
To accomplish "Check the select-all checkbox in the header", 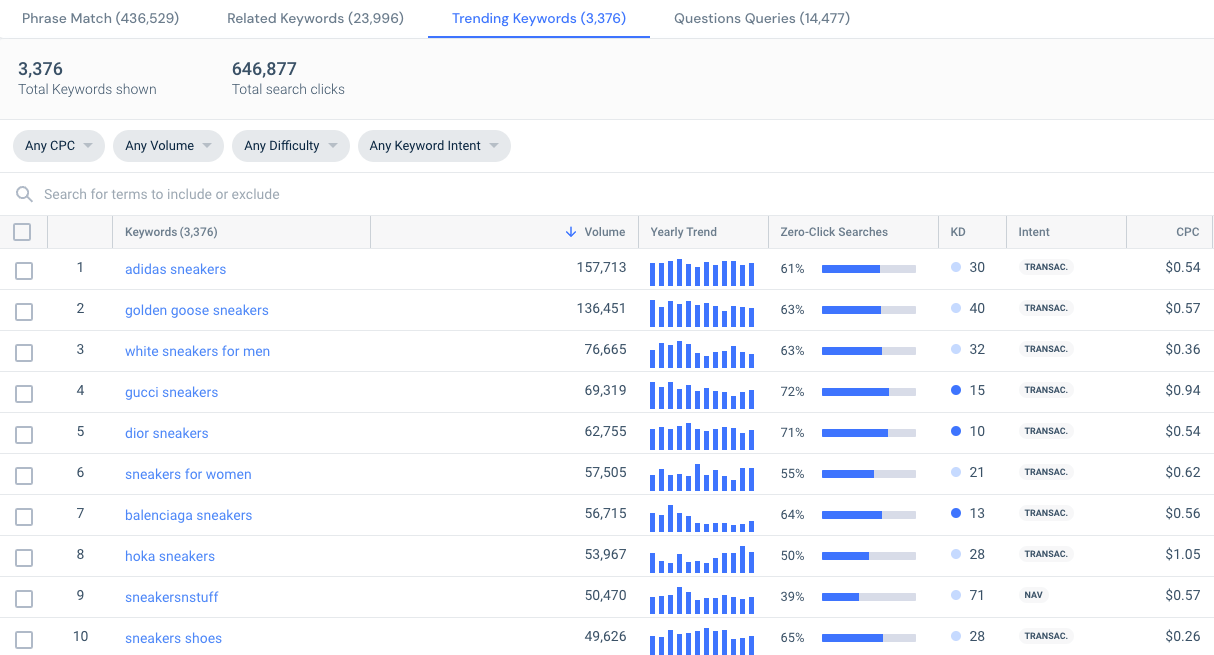I will click(x=22, y=231).
